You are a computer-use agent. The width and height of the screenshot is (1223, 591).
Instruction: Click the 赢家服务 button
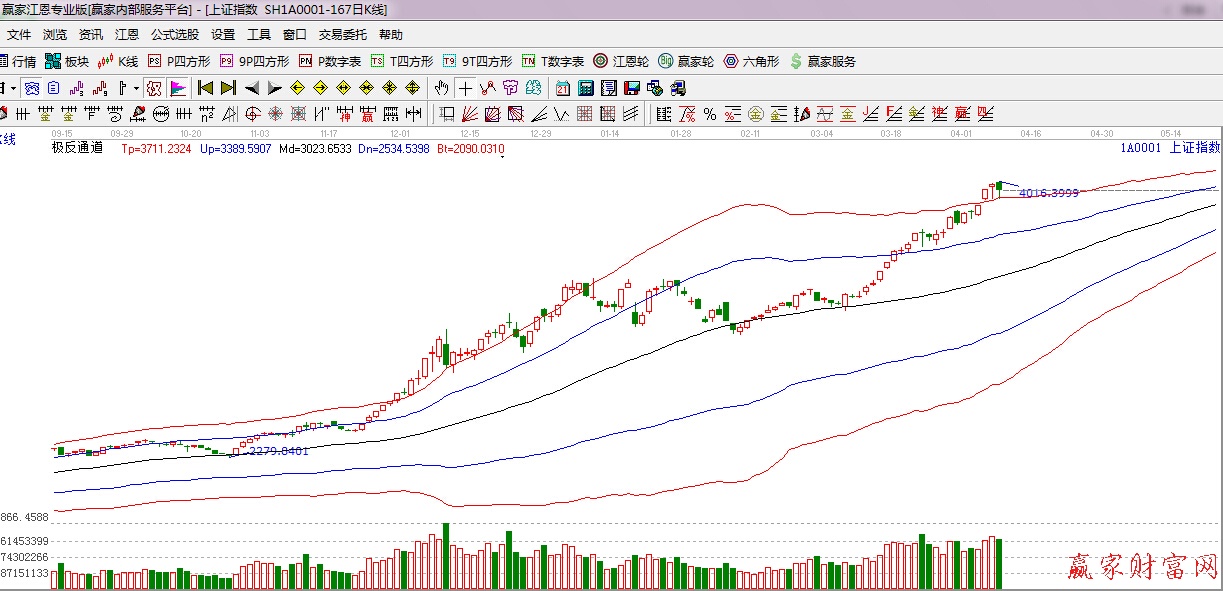pos(822,61)
